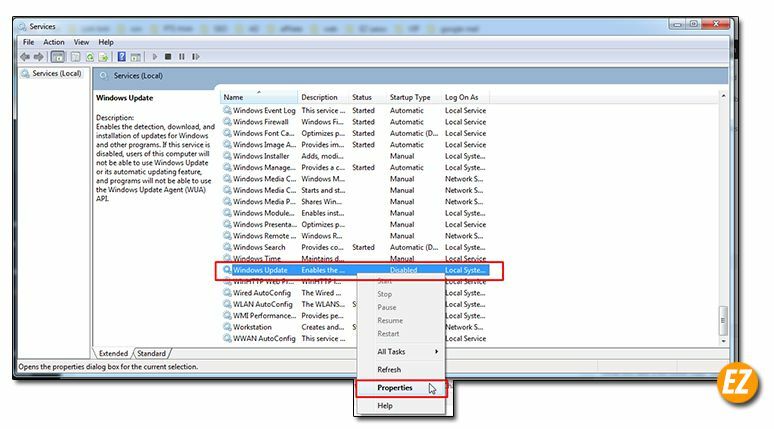Sort by the Name column header
This screenshot has width=774, height=429.
click(259, 97)
